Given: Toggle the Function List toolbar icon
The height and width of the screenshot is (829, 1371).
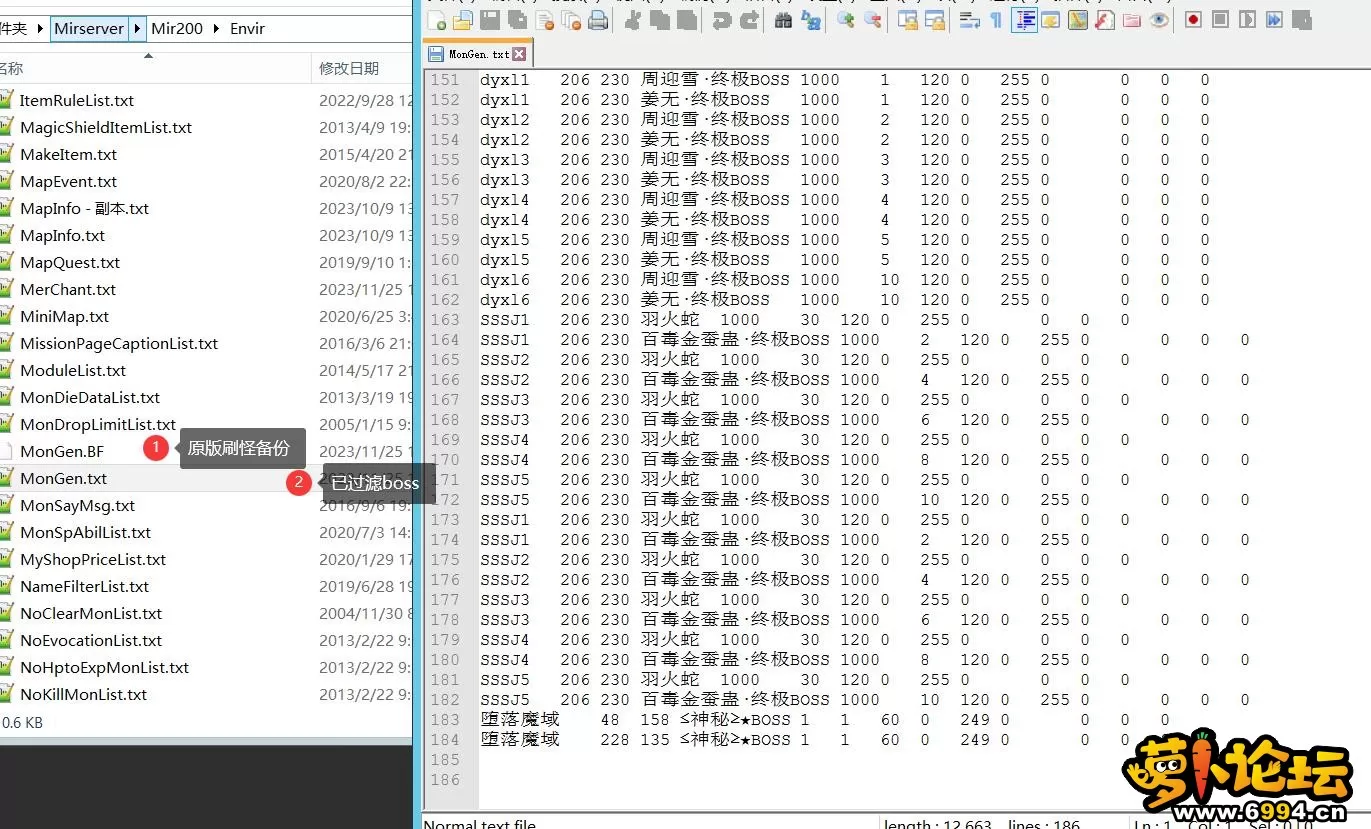Looking at the screenshot, I should pyautogui.click(x=1105, y=19).
